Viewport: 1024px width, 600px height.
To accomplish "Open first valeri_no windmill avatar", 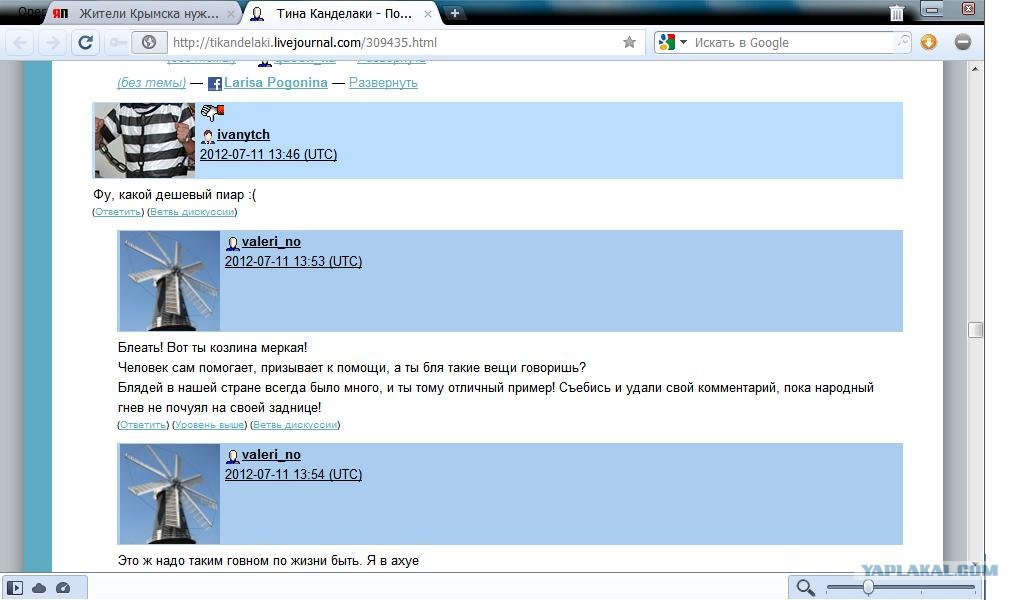I will [x=169, y=281].
